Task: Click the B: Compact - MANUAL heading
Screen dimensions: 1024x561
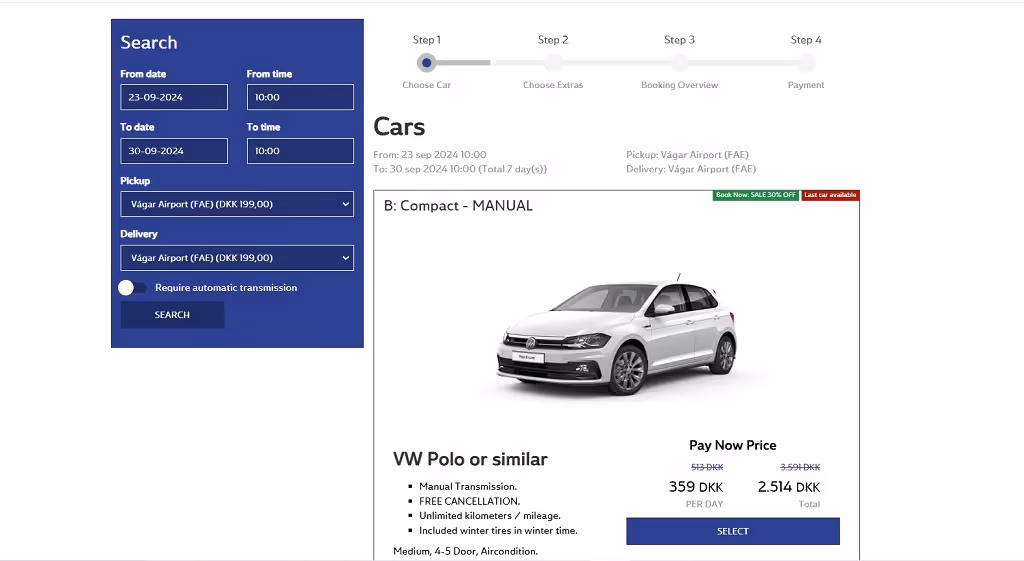Action: pyautogui.click(x=458, y=206)
